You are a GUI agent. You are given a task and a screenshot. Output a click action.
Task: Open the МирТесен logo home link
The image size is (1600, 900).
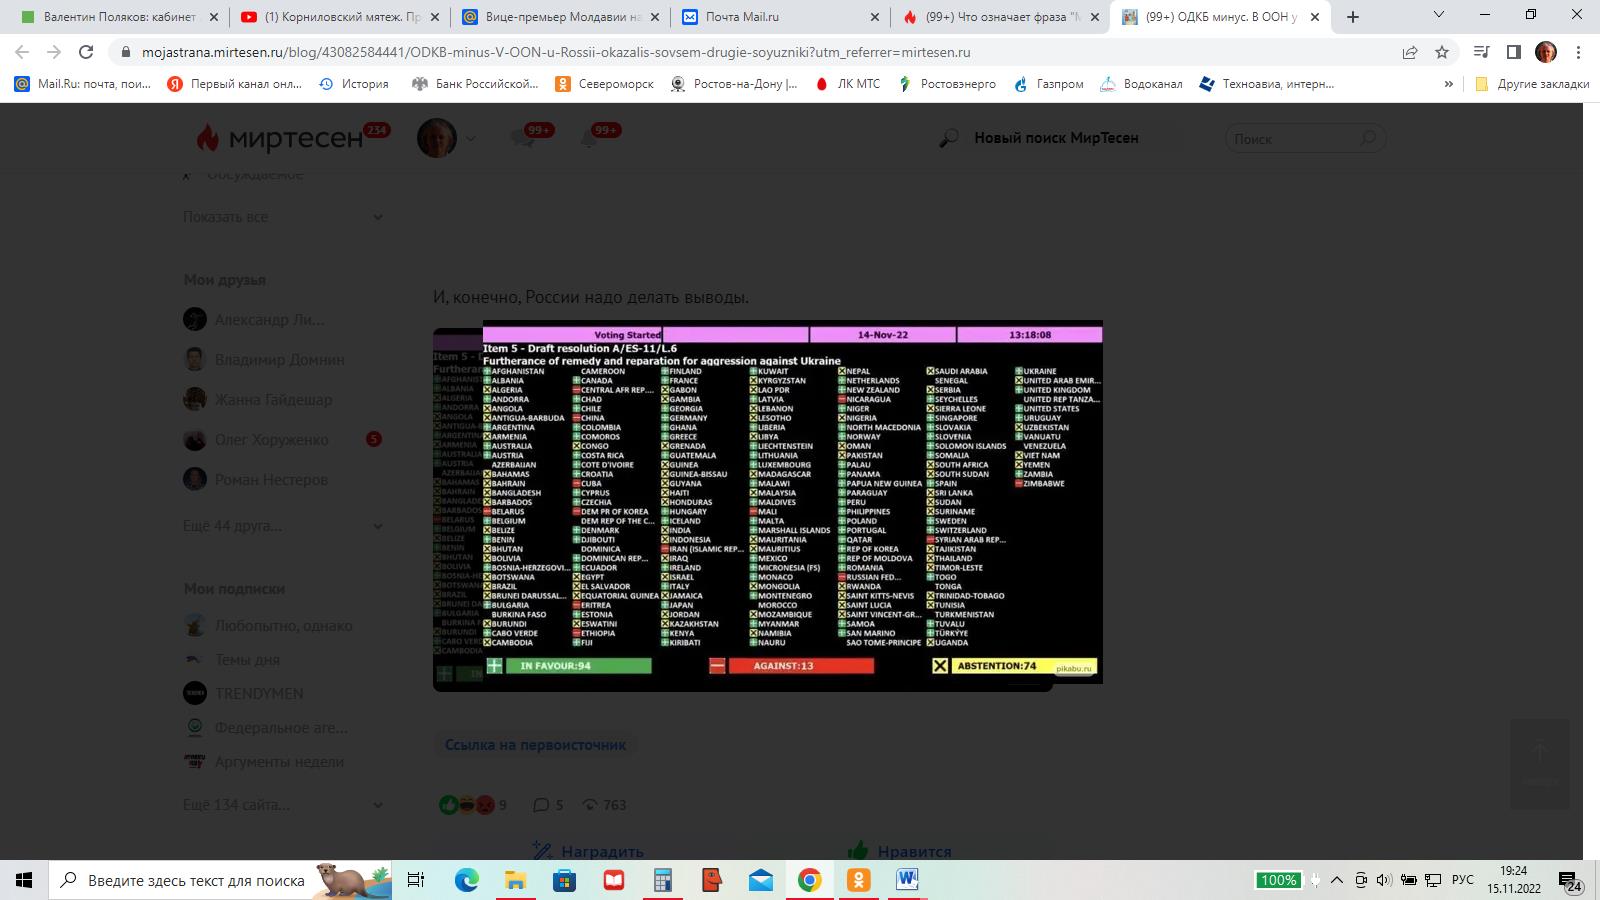pos(279,138)
